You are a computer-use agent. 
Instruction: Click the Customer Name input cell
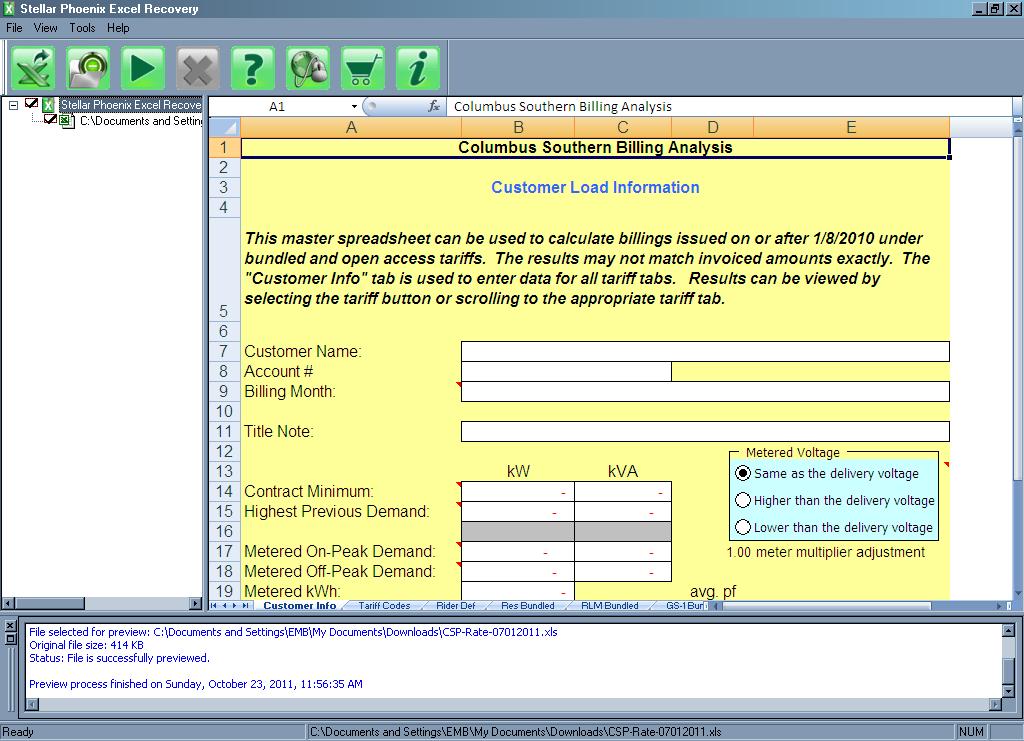pyautogui.click(x=705, y=351)
